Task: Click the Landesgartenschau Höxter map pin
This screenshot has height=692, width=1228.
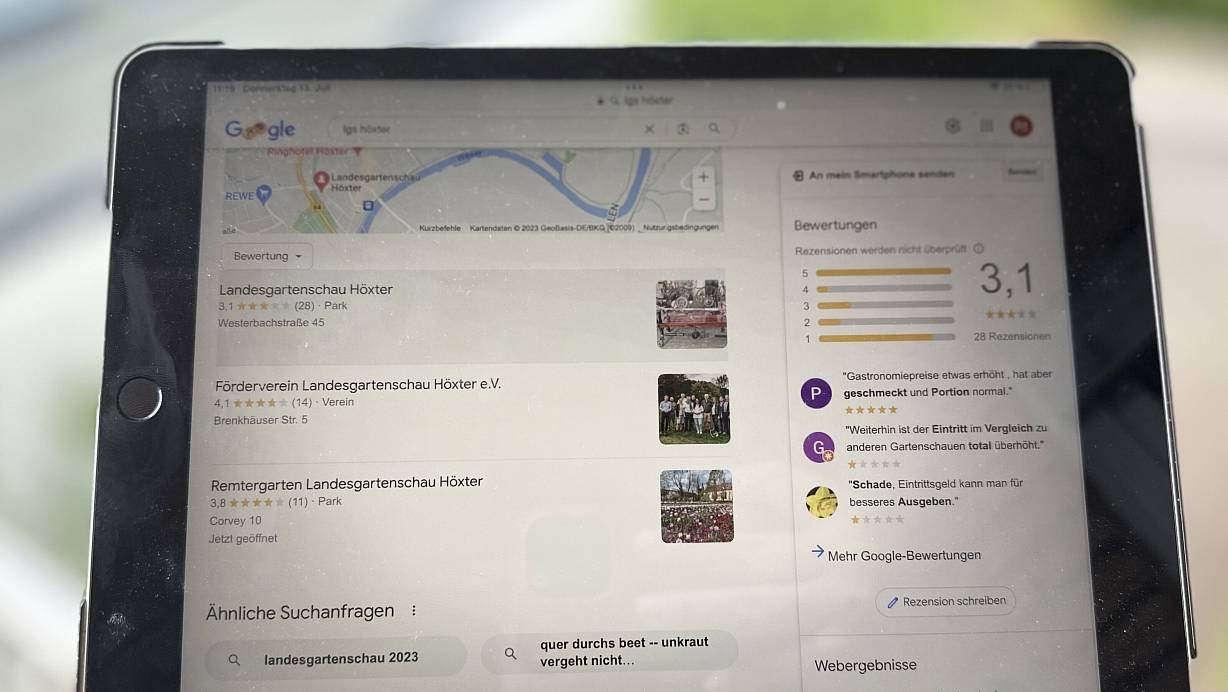Action: [322, 181]
